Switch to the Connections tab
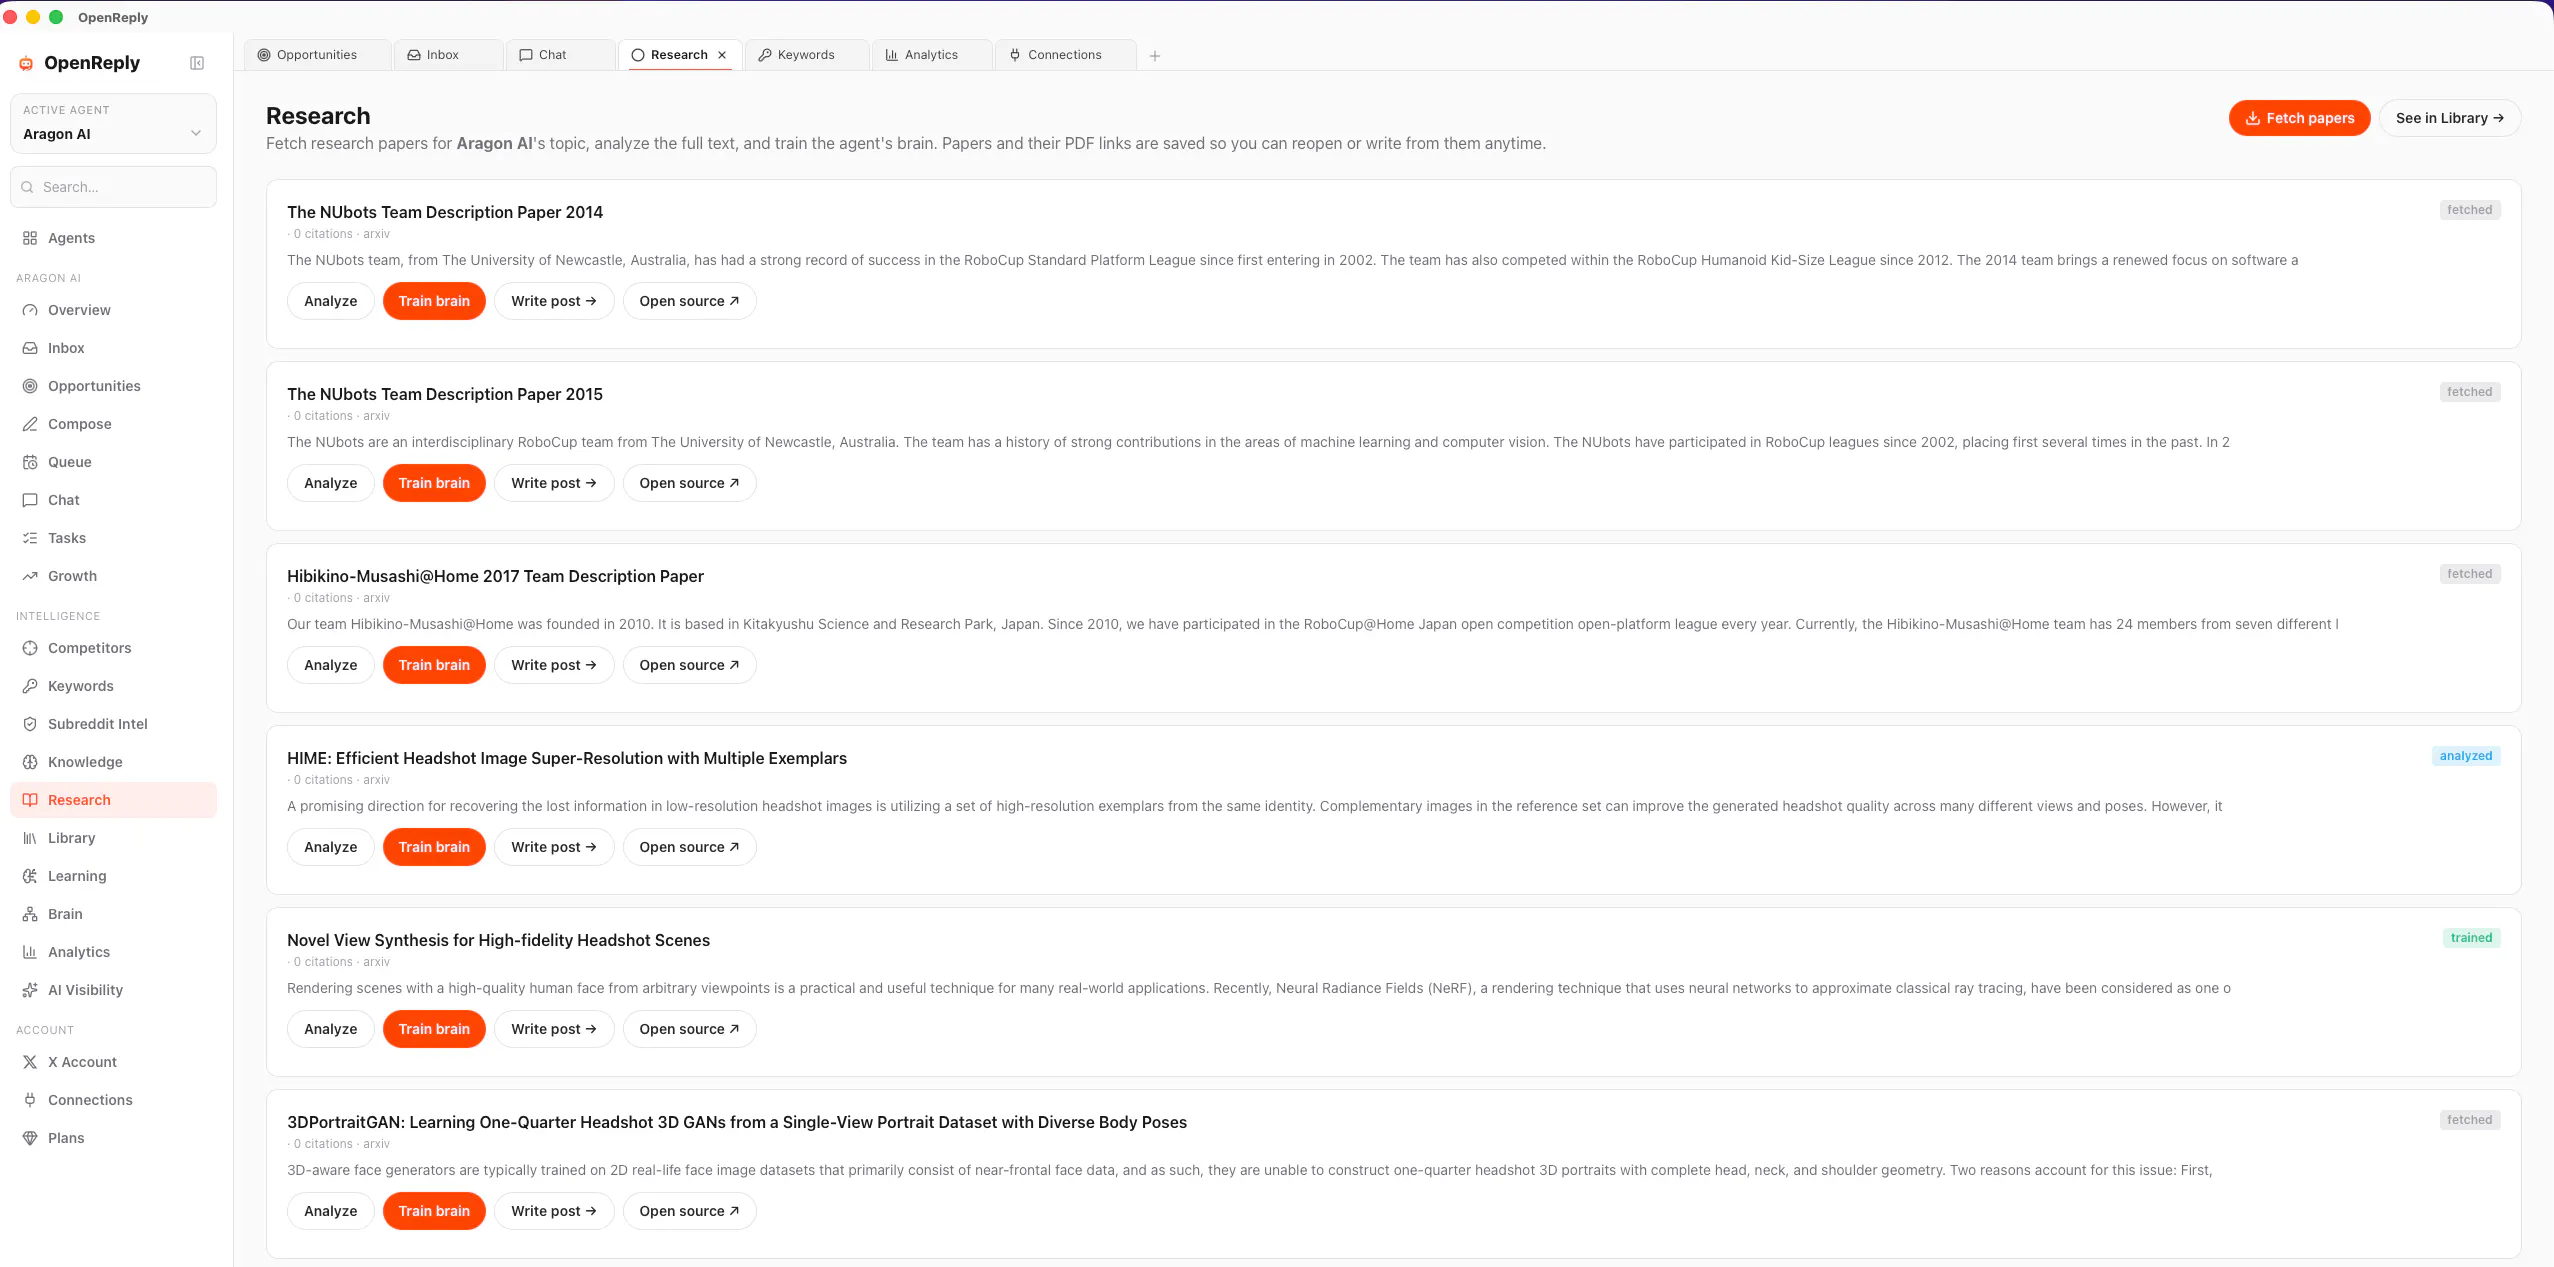The image size is (2554, 1267). click(1066, 55)
